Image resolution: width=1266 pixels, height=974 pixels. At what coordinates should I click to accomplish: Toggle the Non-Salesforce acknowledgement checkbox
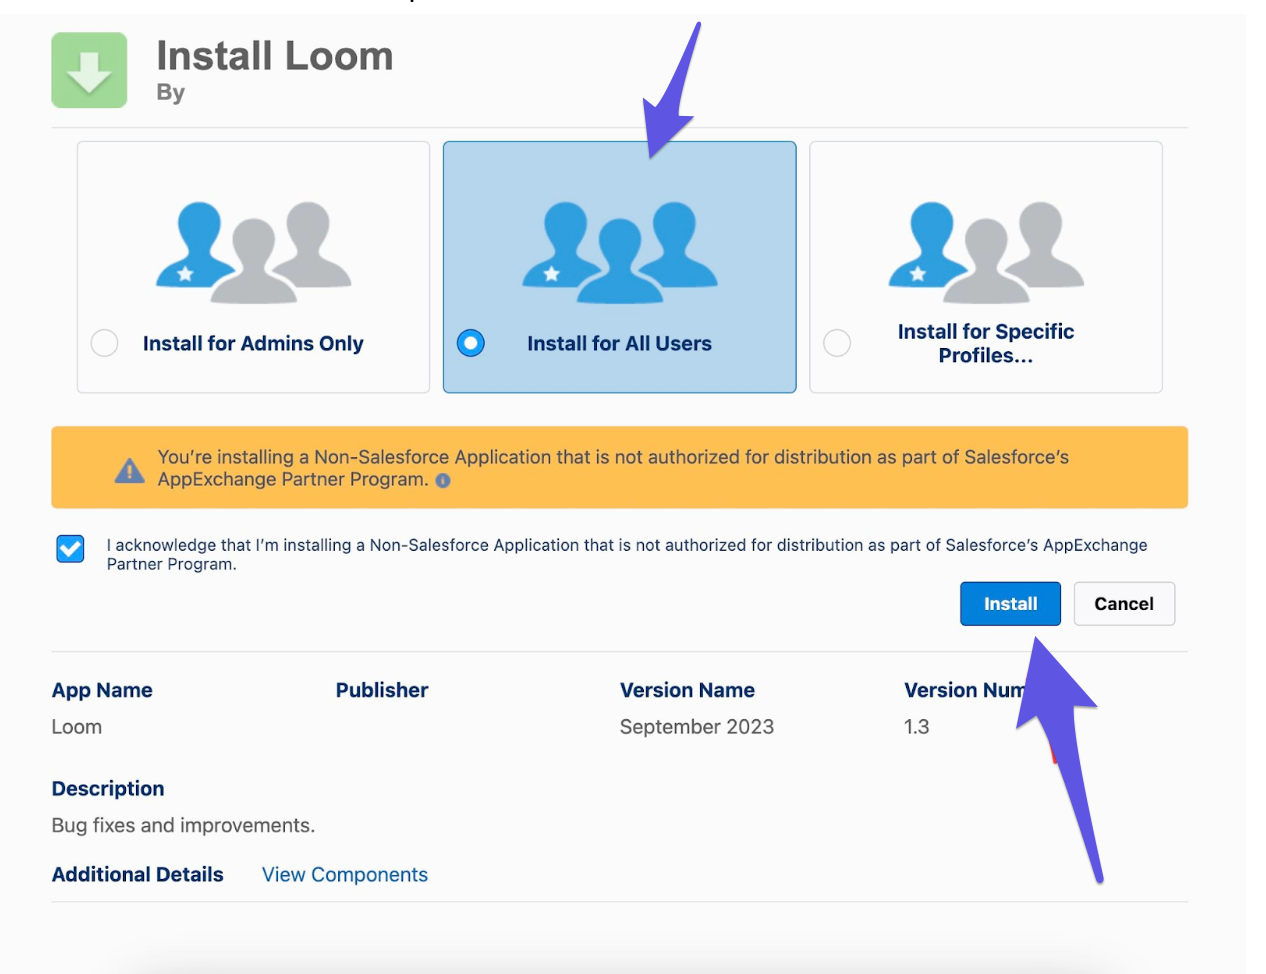pos(70,549)
